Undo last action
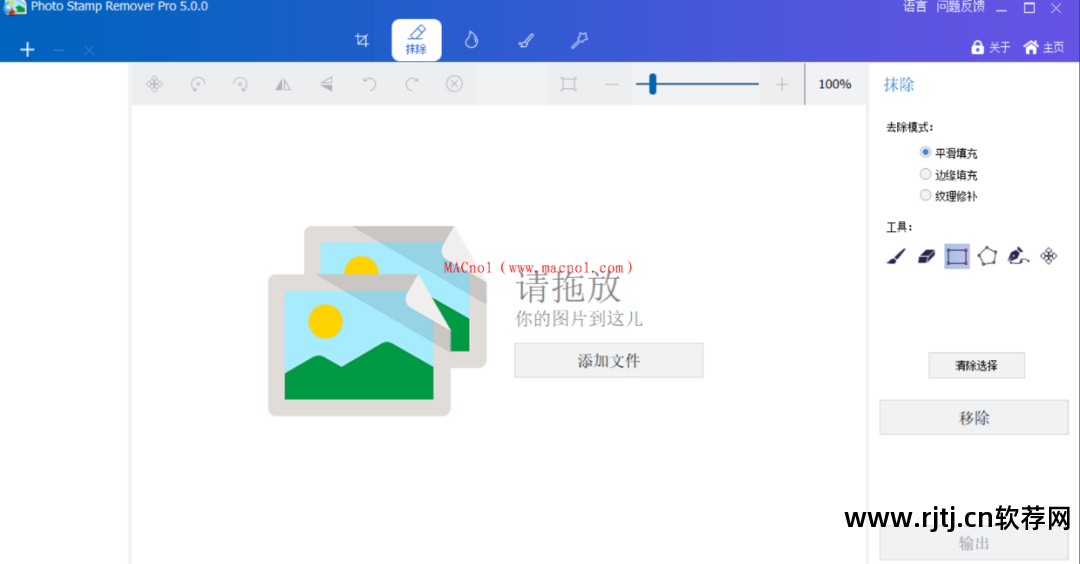The height and width of the screenshot is (564, 1080). pyautogui.click(x=369, y=84)
